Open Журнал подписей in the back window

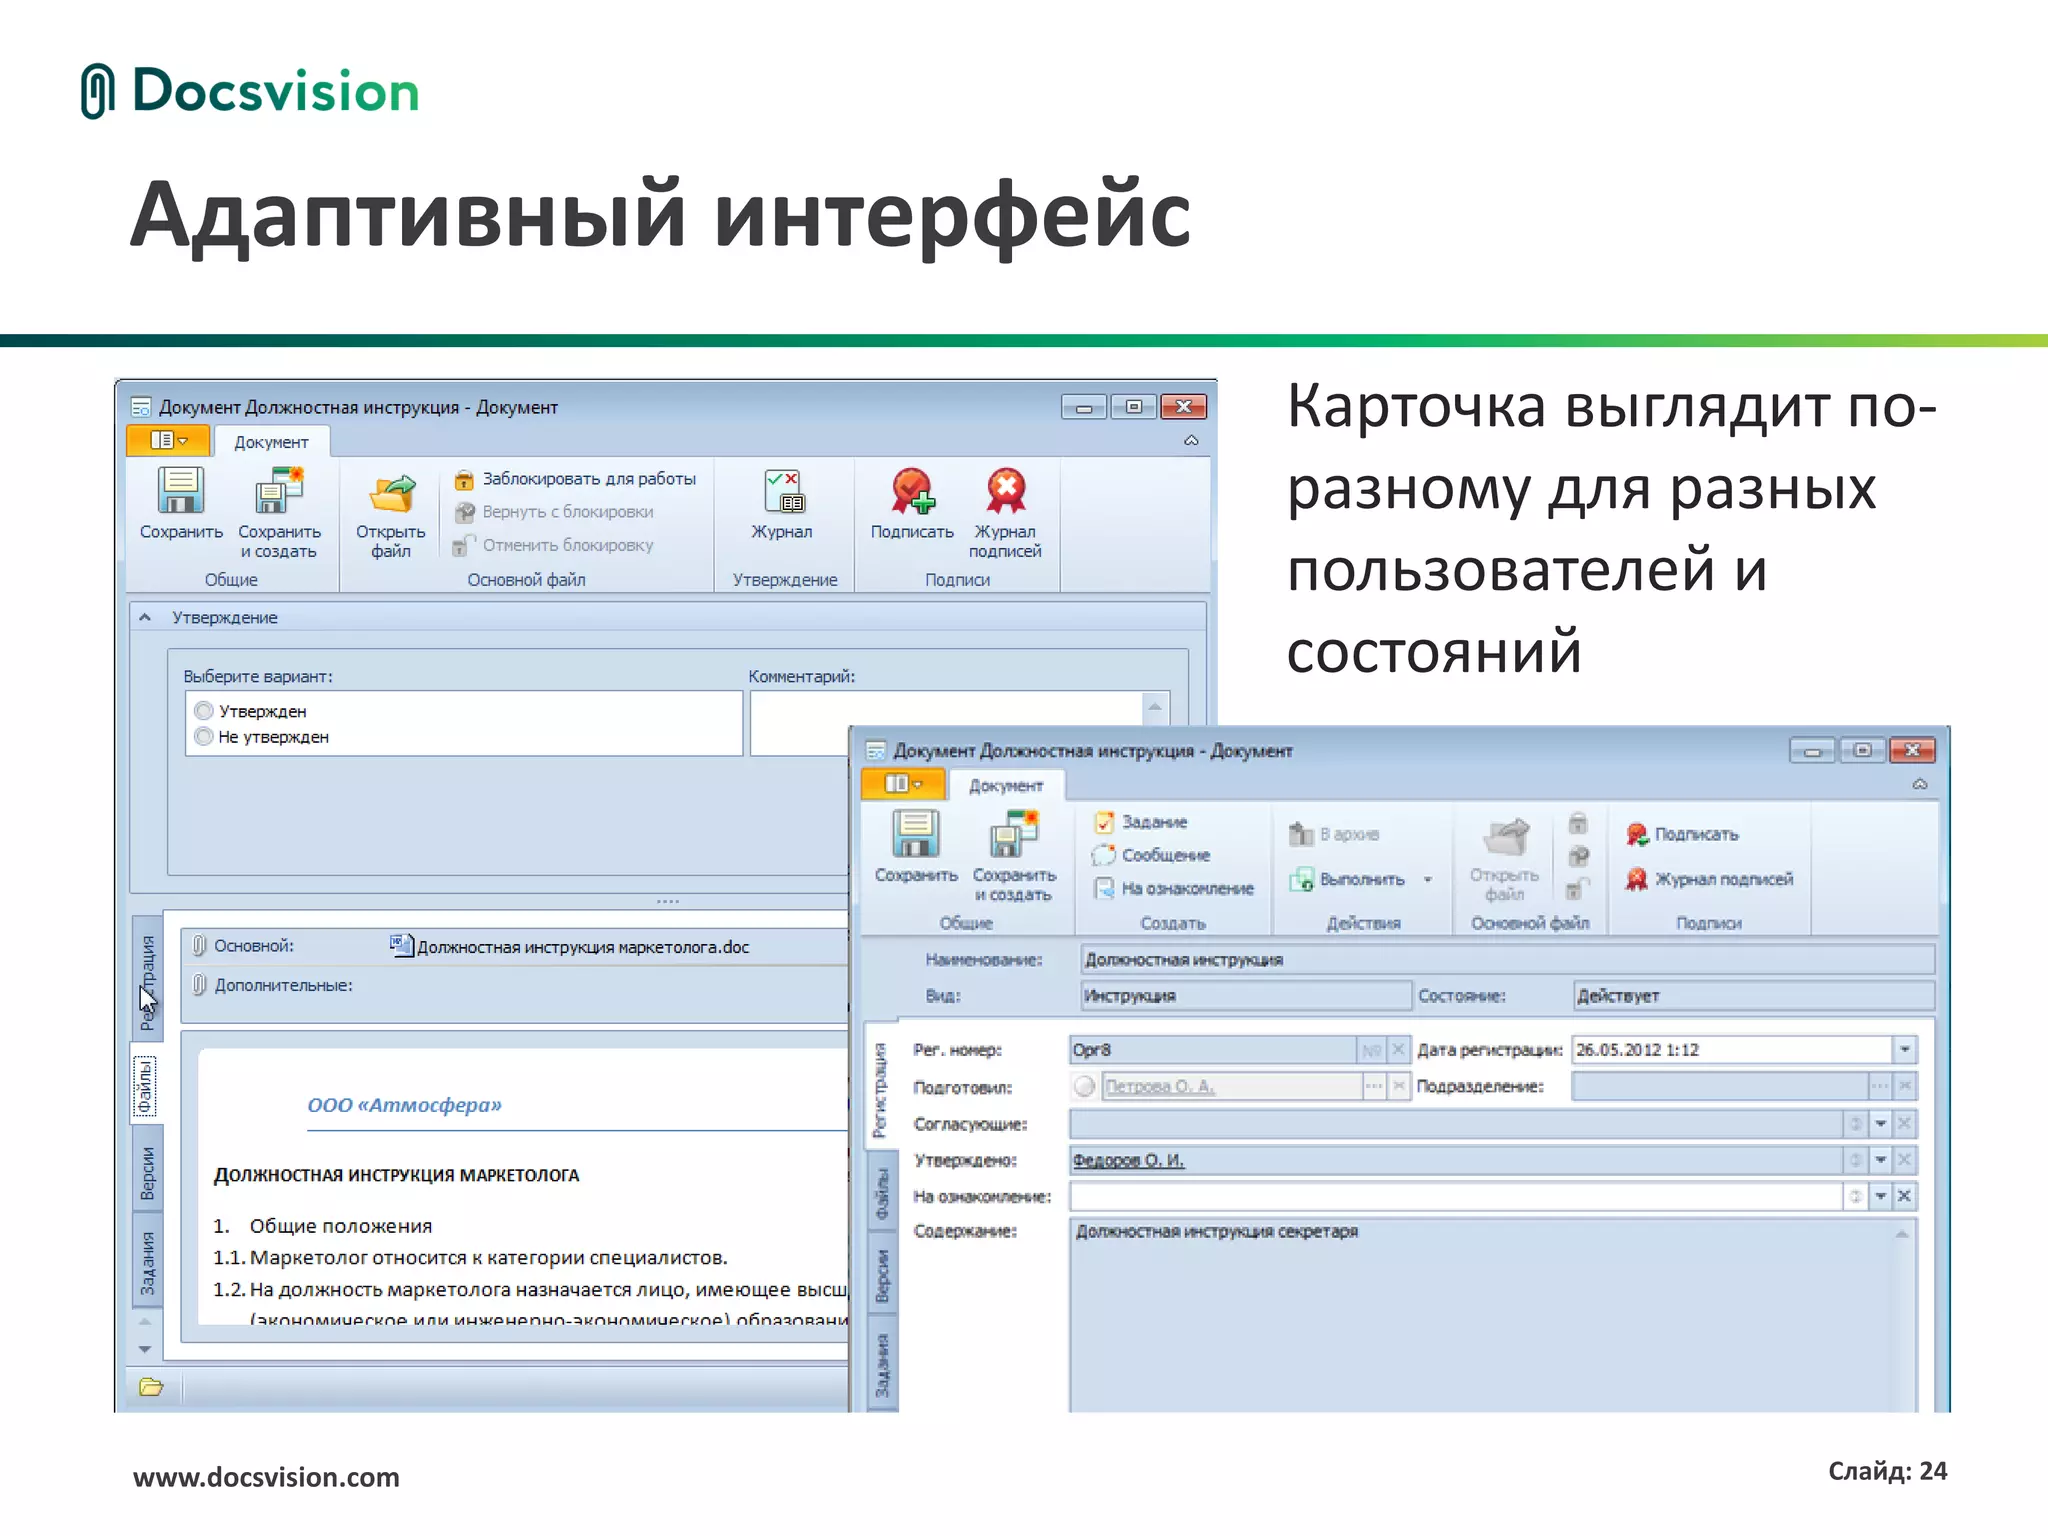pos(1005,513)
